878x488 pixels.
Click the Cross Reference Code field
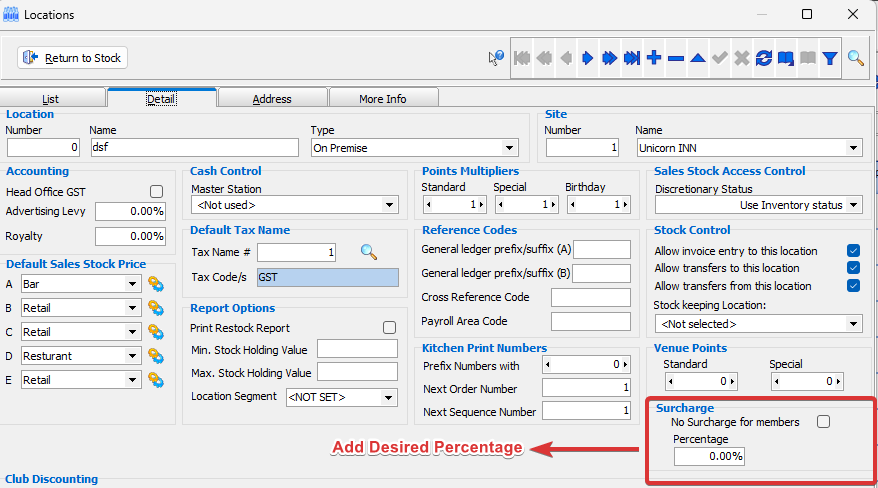[x=591, y=298]
